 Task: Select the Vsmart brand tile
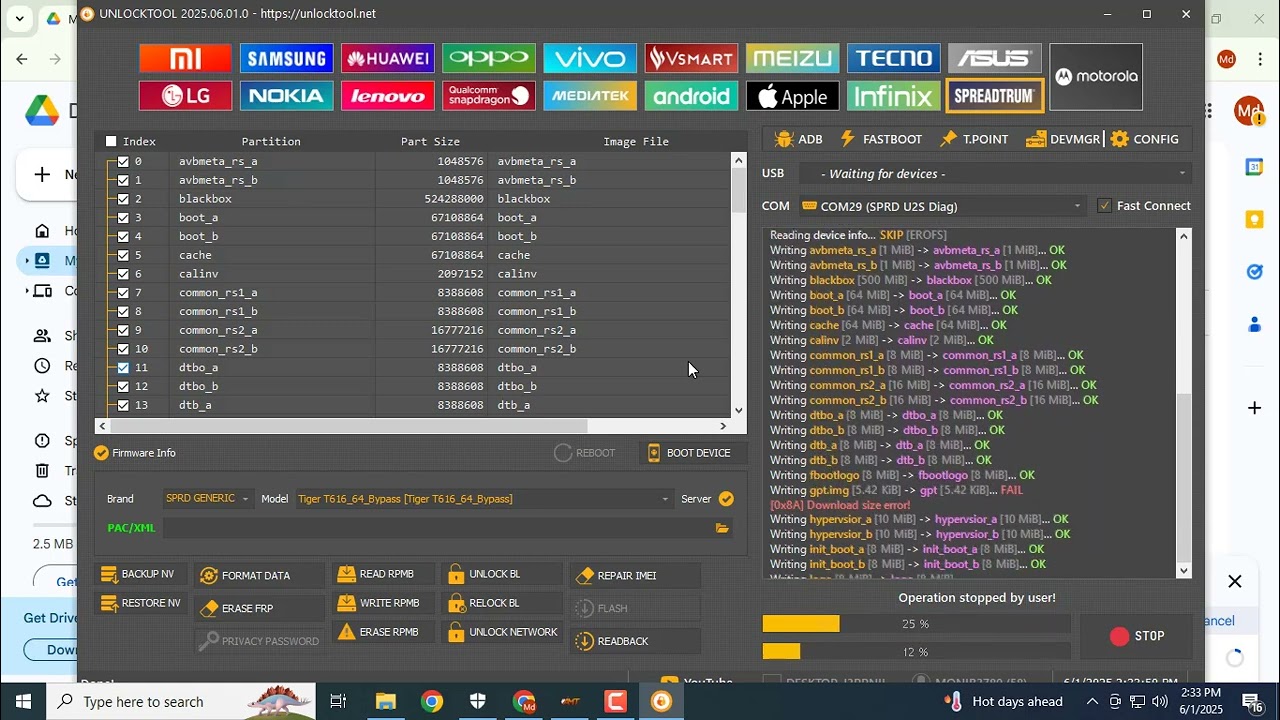coord(691,58)
